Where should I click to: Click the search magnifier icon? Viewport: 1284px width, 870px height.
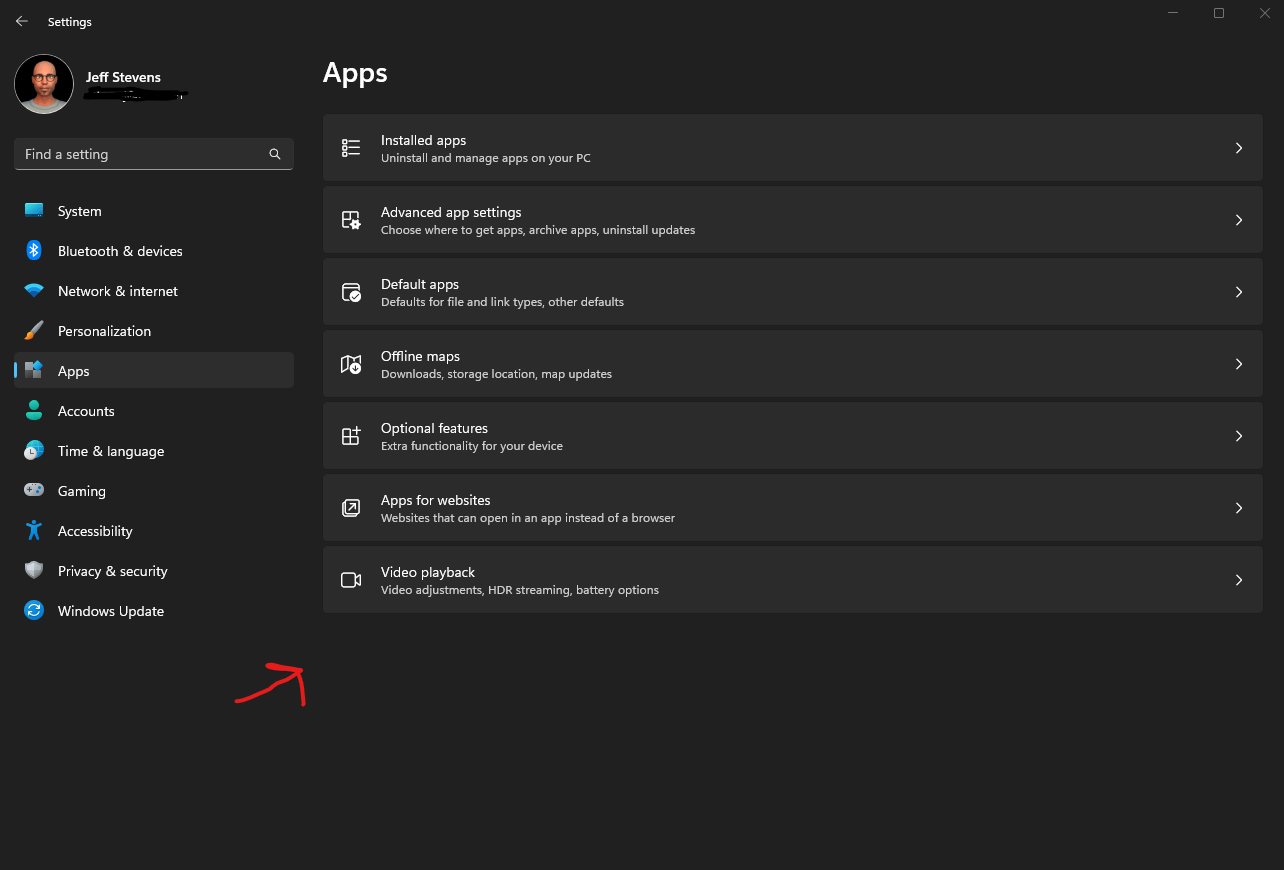pos(275,154)
